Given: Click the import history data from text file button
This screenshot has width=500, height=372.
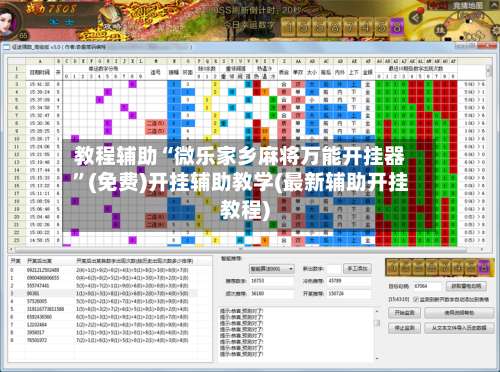Looking at the screenshot, I should 459,328.
